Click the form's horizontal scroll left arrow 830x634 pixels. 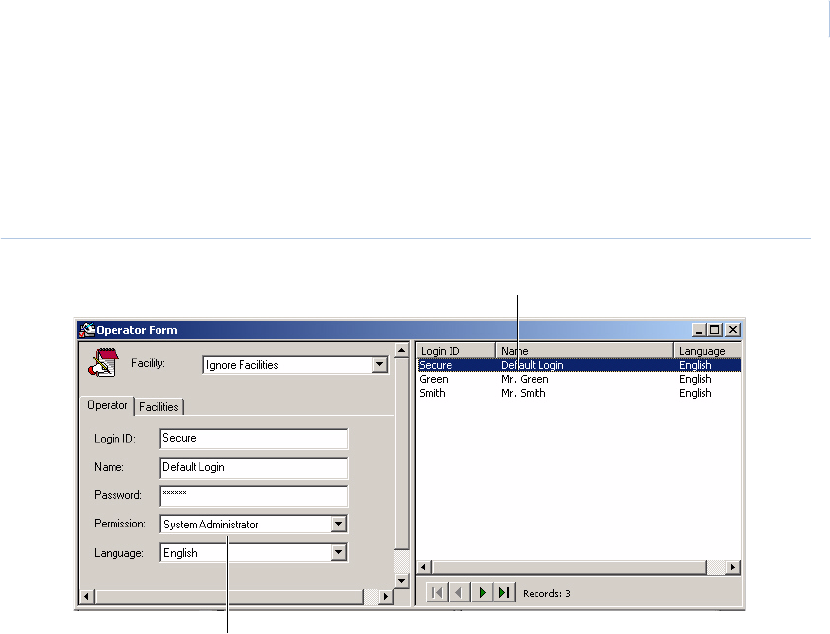tap(87, 596)
